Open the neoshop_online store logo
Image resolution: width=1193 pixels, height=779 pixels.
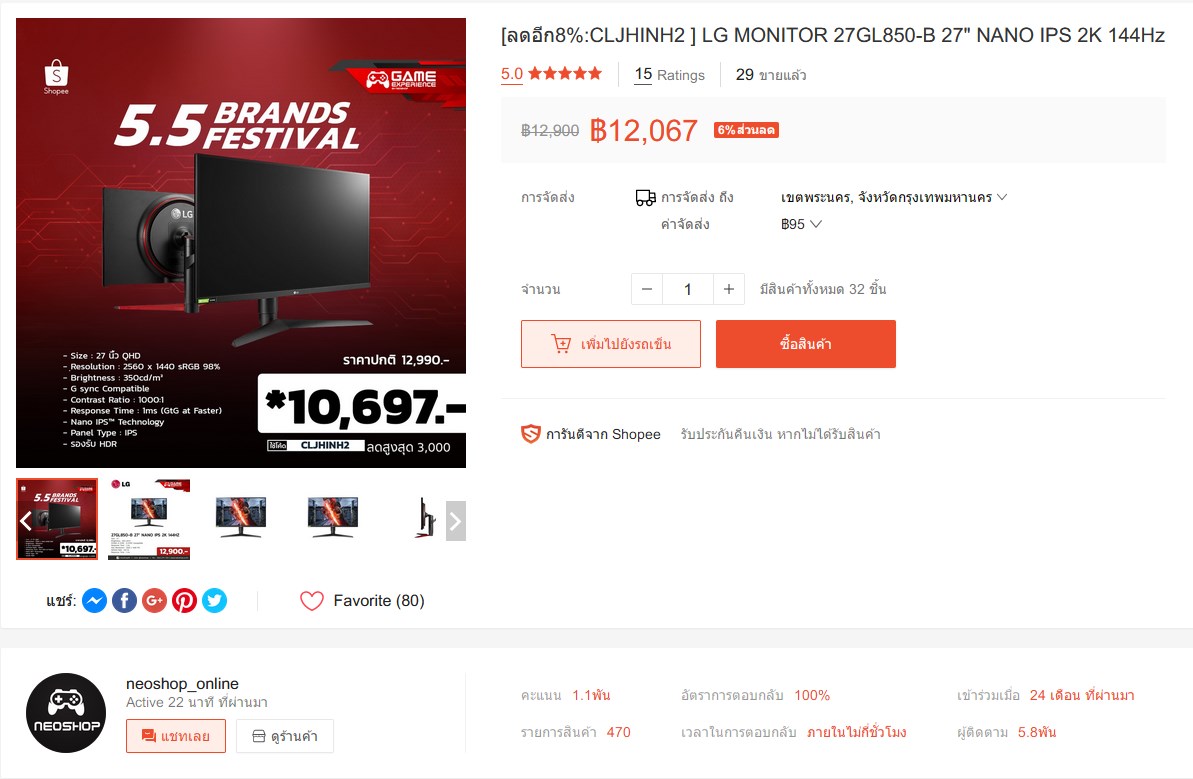(x=66, y=713)
